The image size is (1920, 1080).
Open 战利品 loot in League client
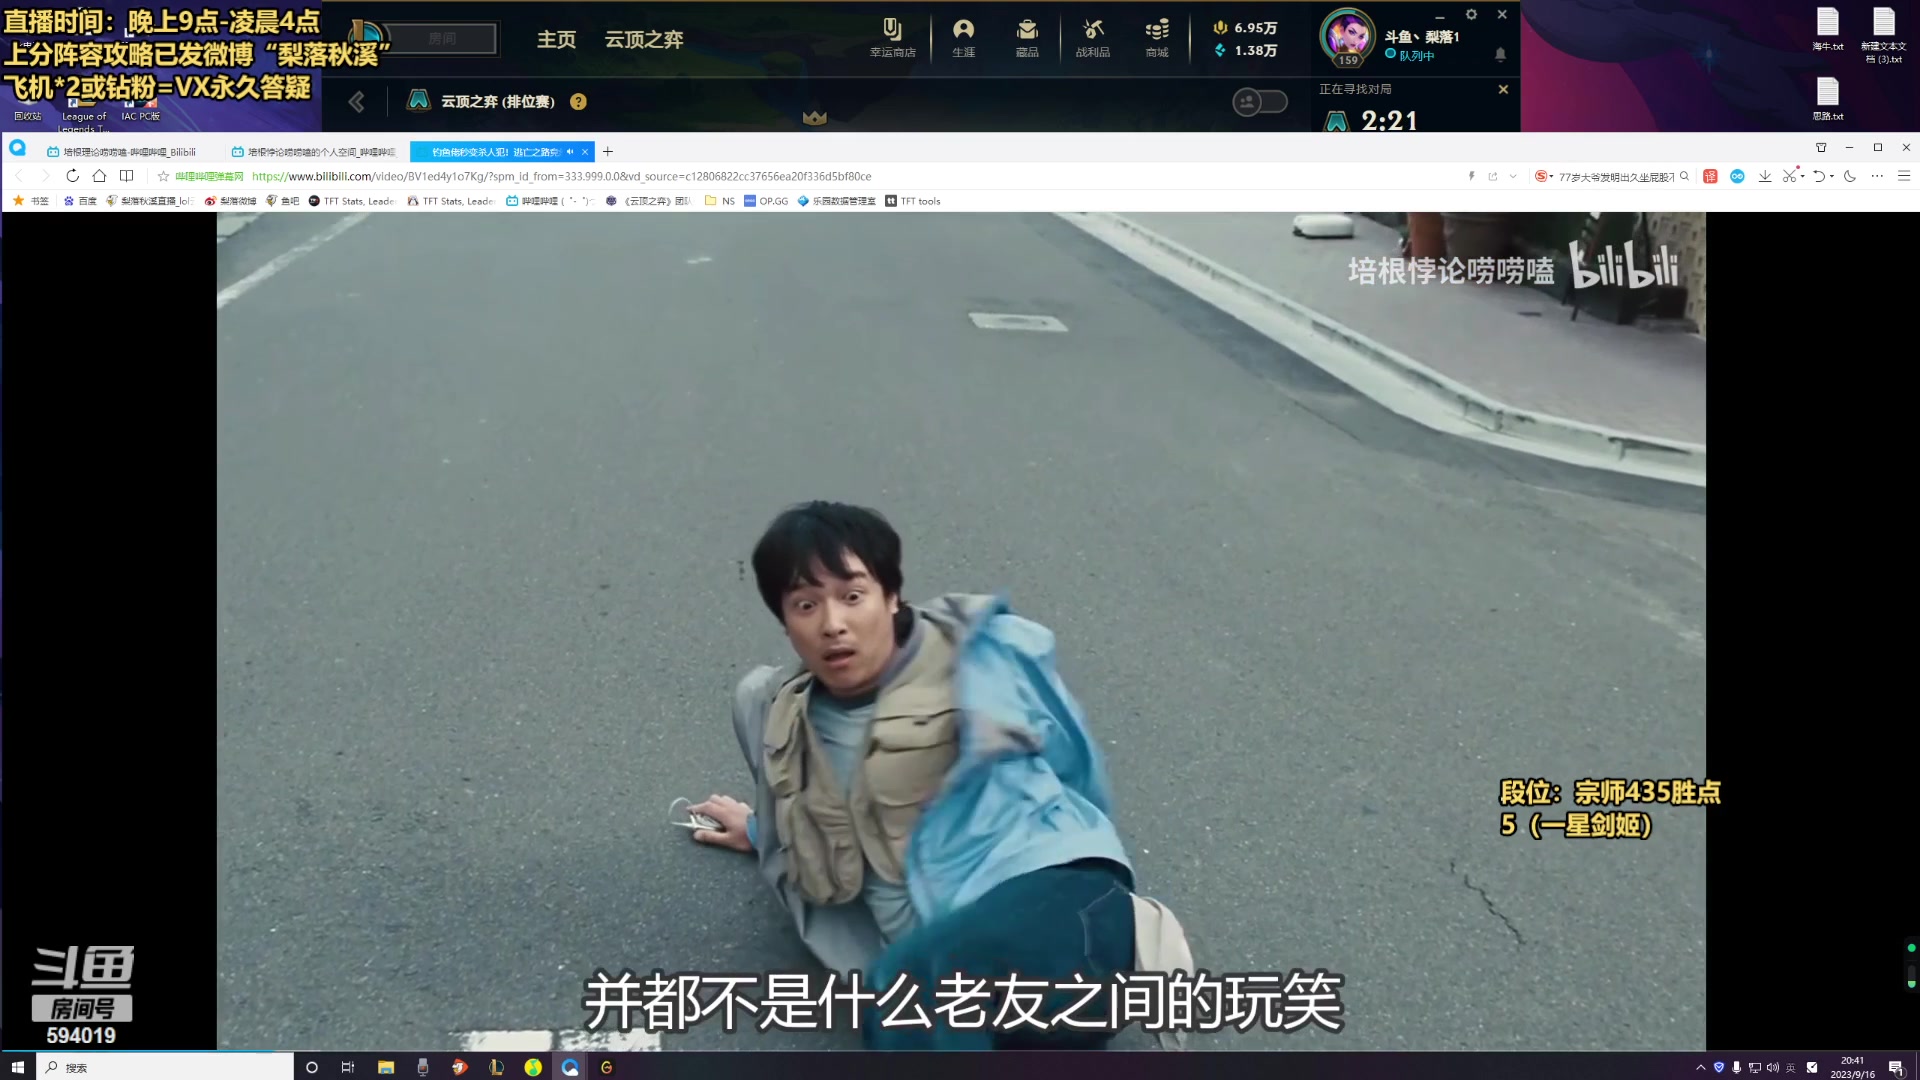pos(1093,38)
